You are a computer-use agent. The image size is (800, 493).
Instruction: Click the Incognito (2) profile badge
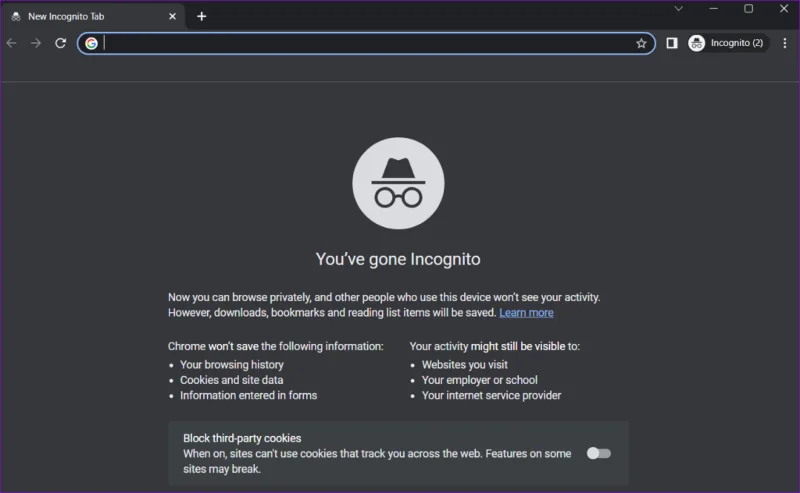pos(727,43)
